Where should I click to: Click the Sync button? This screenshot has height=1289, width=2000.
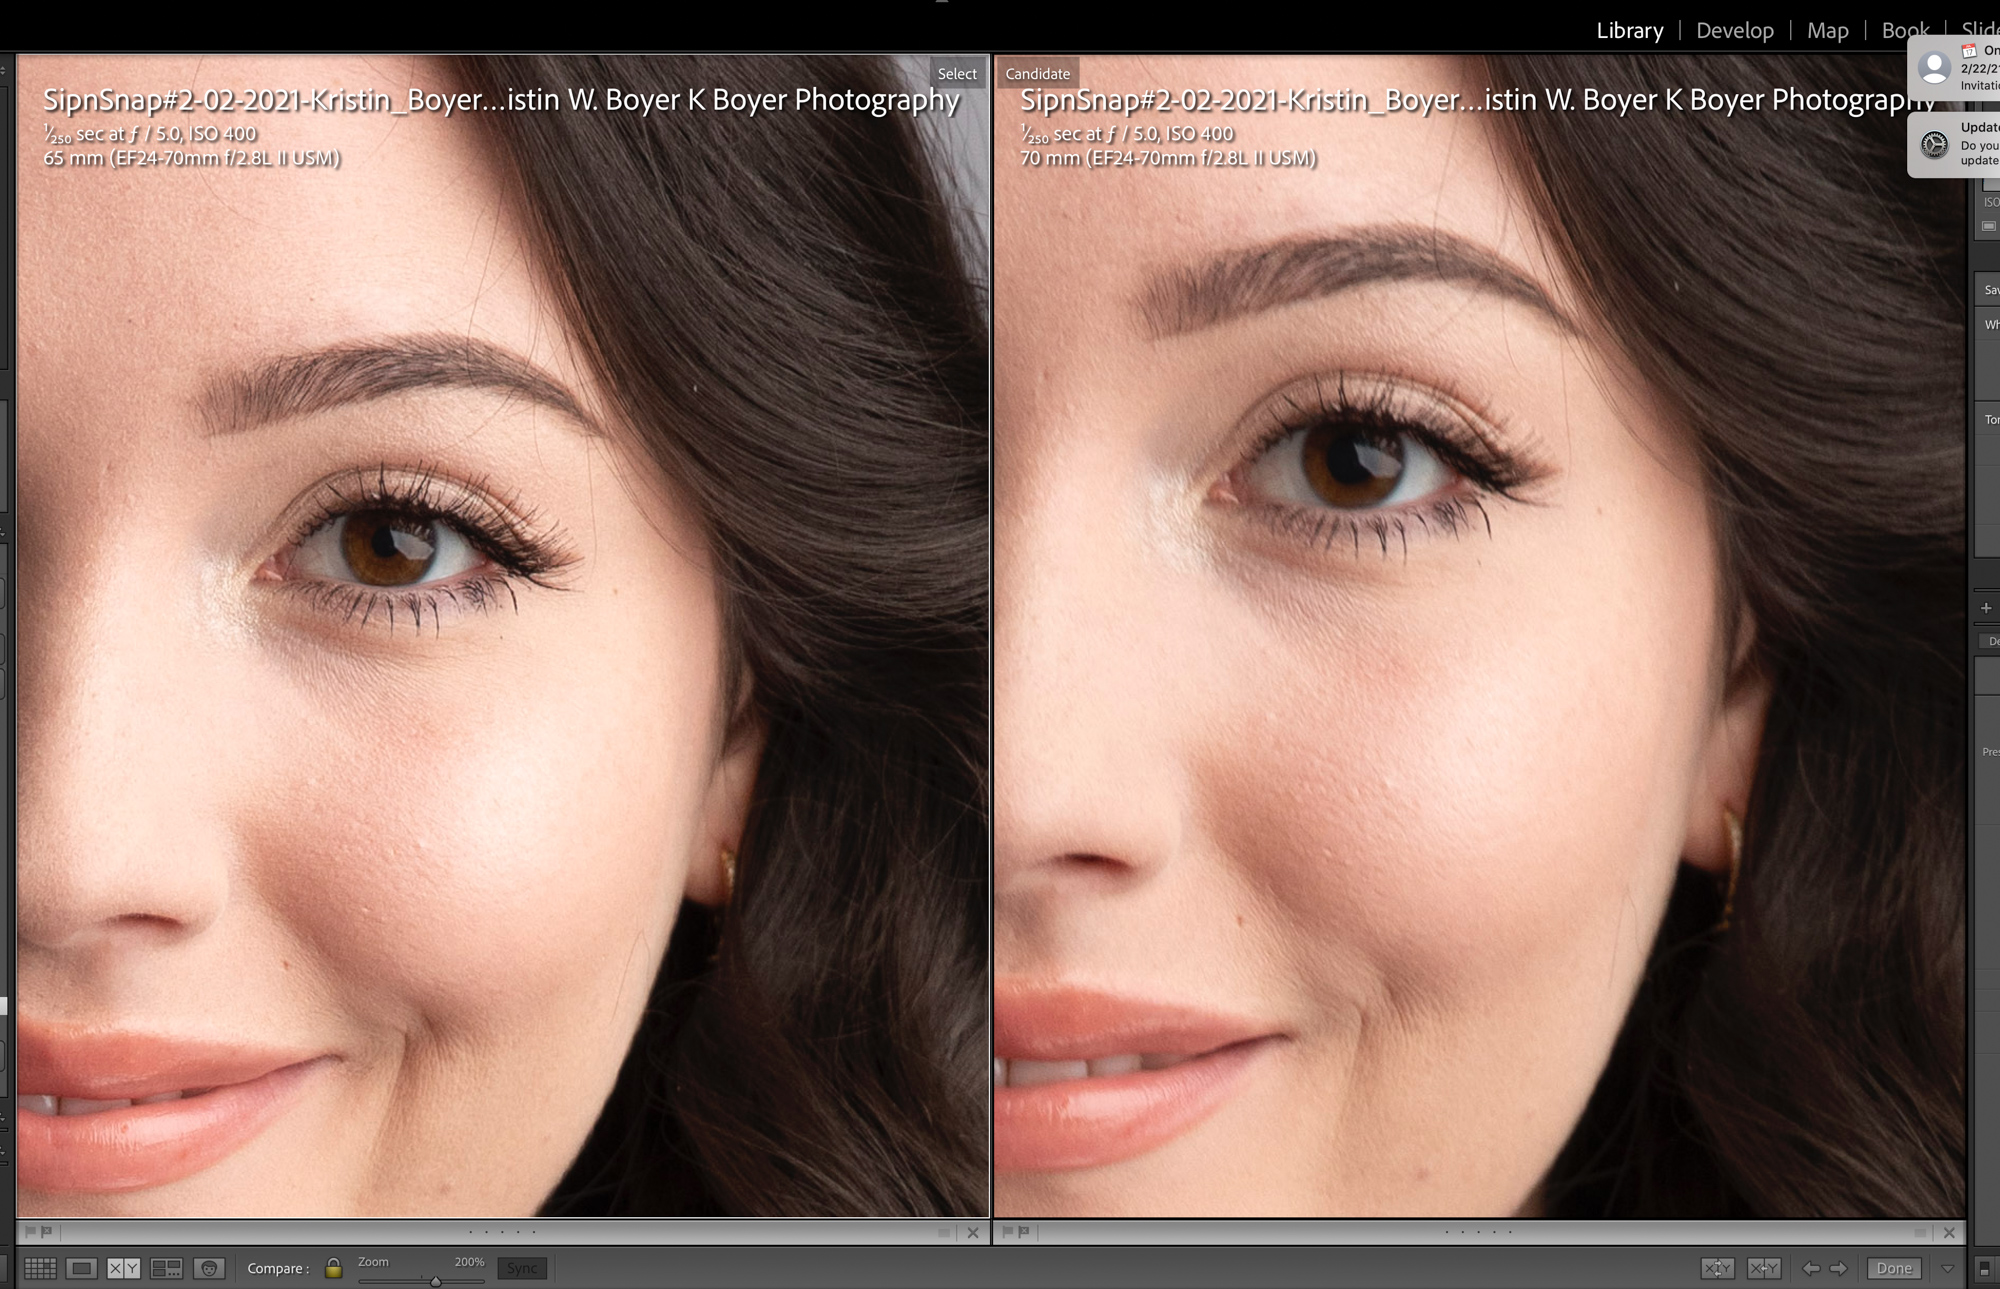(x=522, y=1268)
